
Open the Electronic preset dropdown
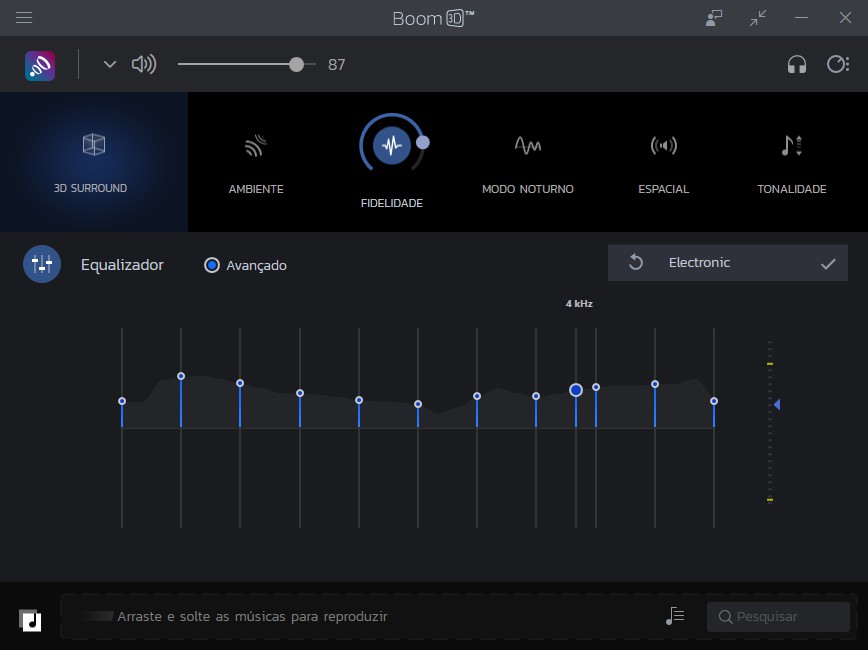[727, 262]
